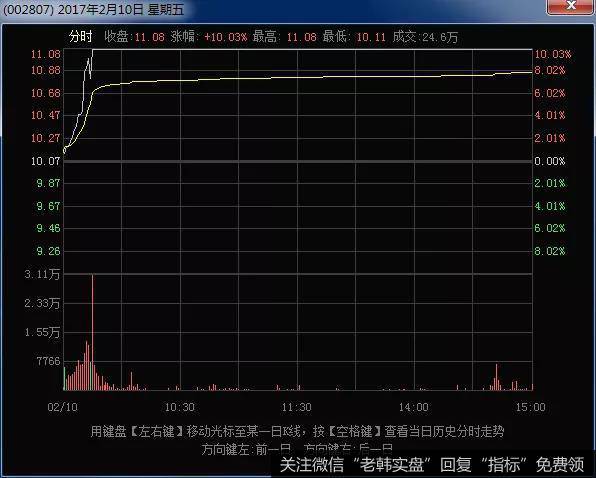Click the 分时 chart label
Viewport: 596px width, 478px height.
coord(81,36)
